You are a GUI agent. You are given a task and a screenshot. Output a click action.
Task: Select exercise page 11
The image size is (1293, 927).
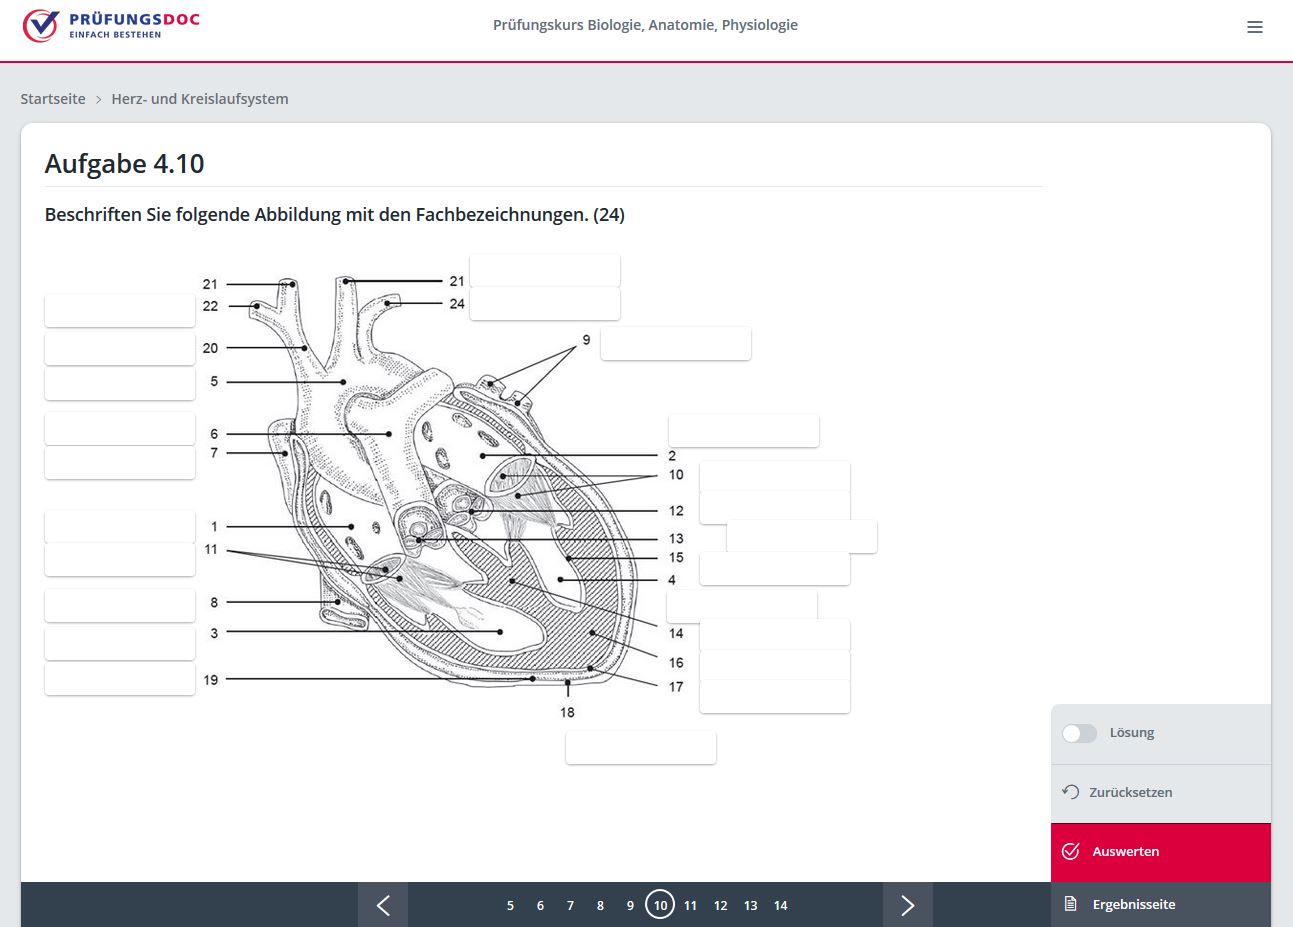[x=690, y=905]
